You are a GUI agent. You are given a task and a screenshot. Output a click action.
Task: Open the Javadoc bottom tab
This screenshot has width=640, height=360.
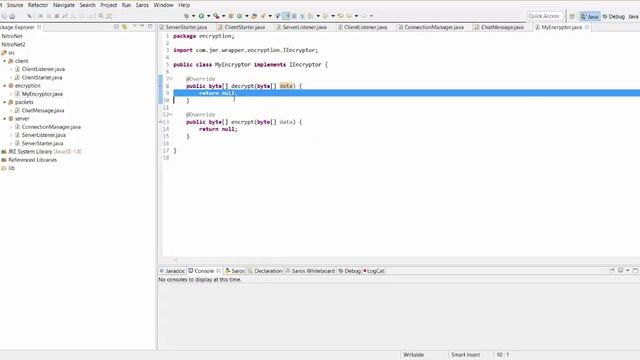[x=172, y=271]
